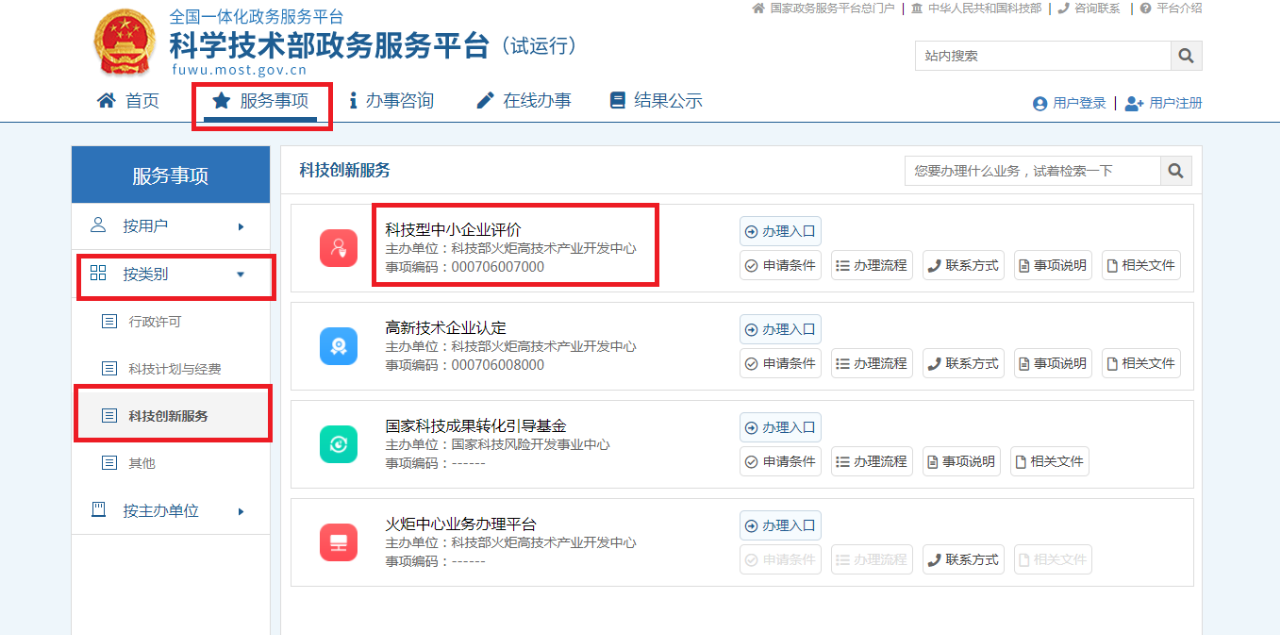Click 主办单位：国家科技风险开发事业中心 text

point(497,445)
